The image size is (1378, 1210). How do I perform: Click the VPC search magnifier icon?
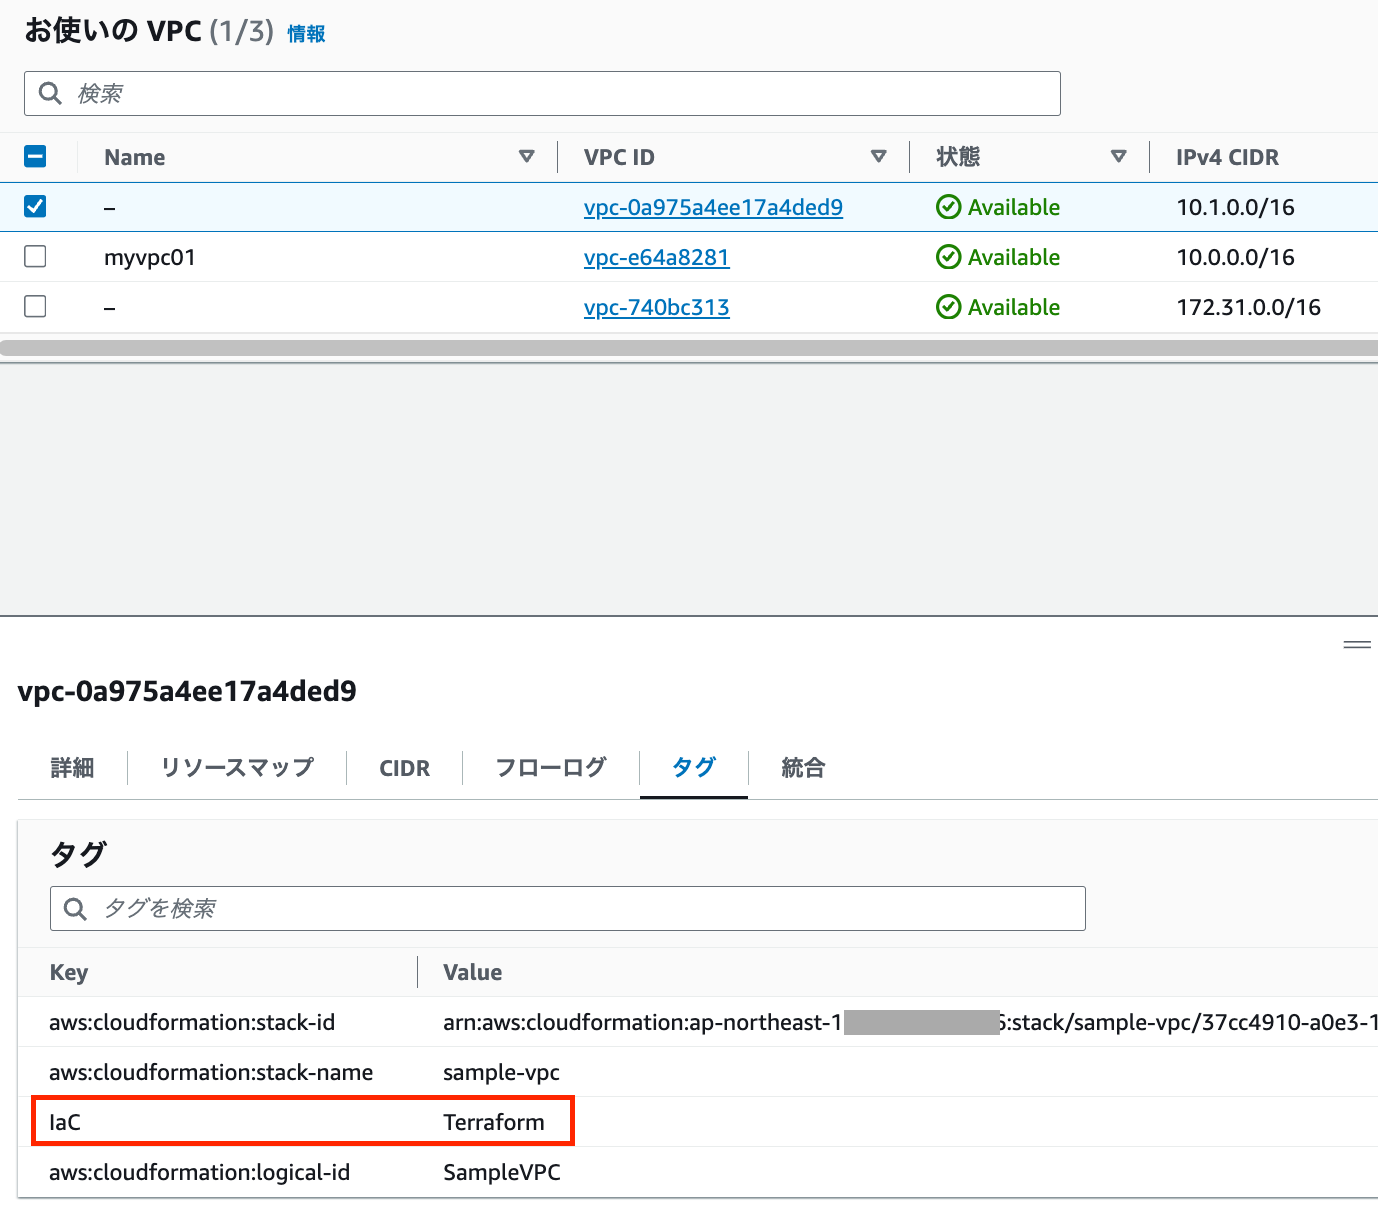50,93
